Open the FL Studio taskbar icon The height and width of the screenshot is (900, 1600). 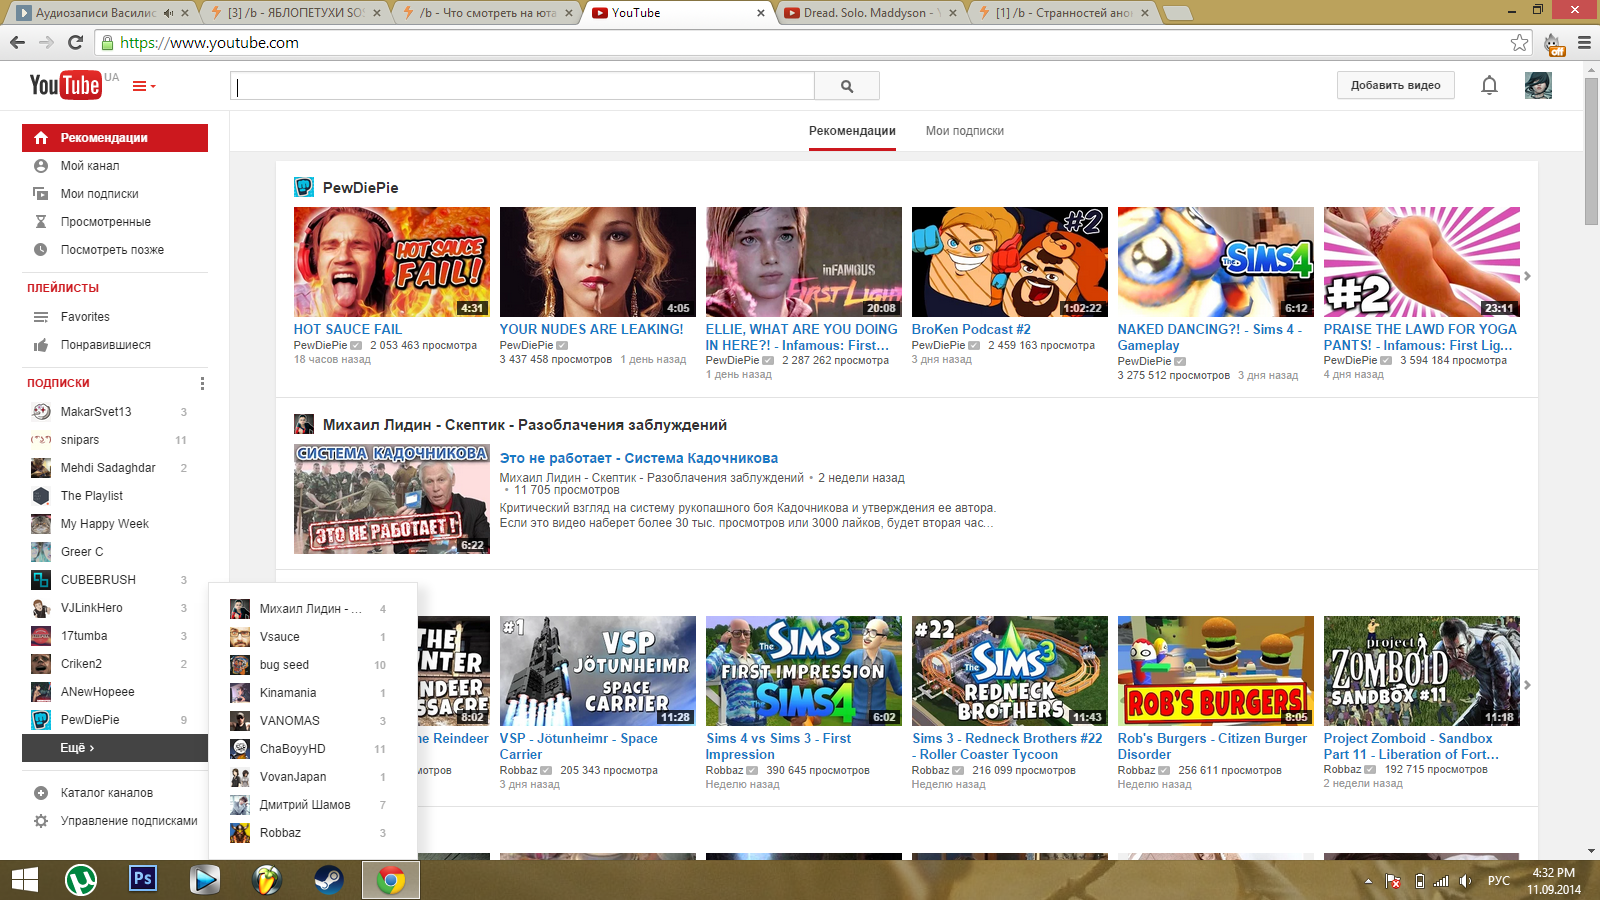click(267, 880)
